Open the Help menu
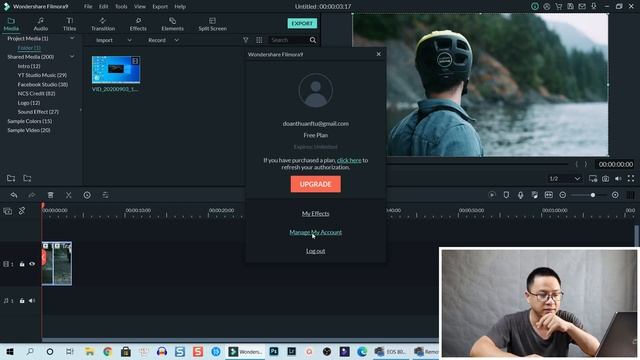Screen dimensions: 640x360 click(x=180, y=7)
